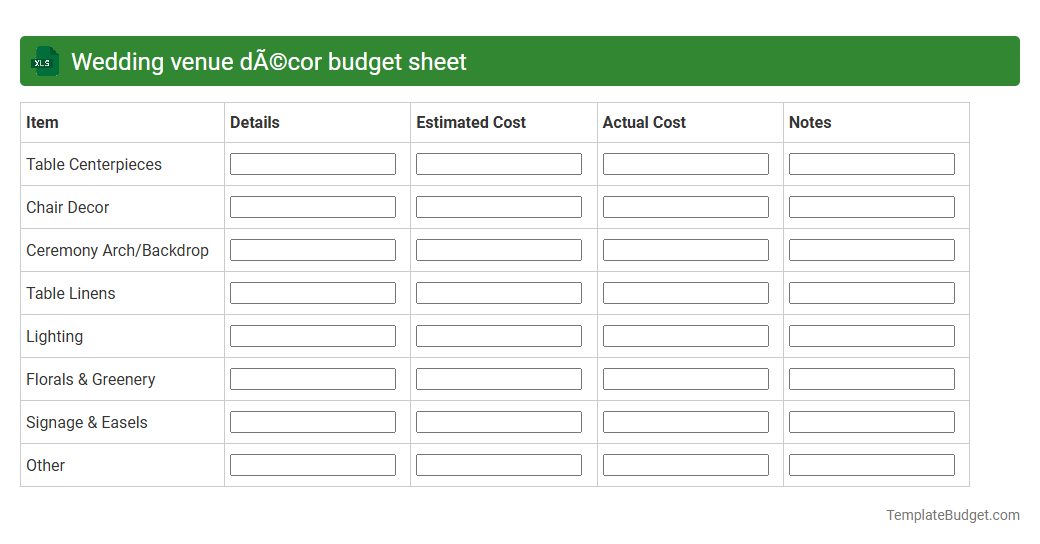Click Actual Cost field for Florals & Greenery
Image resolution: width=1040 pixels, height=544 pixels.
686,379
